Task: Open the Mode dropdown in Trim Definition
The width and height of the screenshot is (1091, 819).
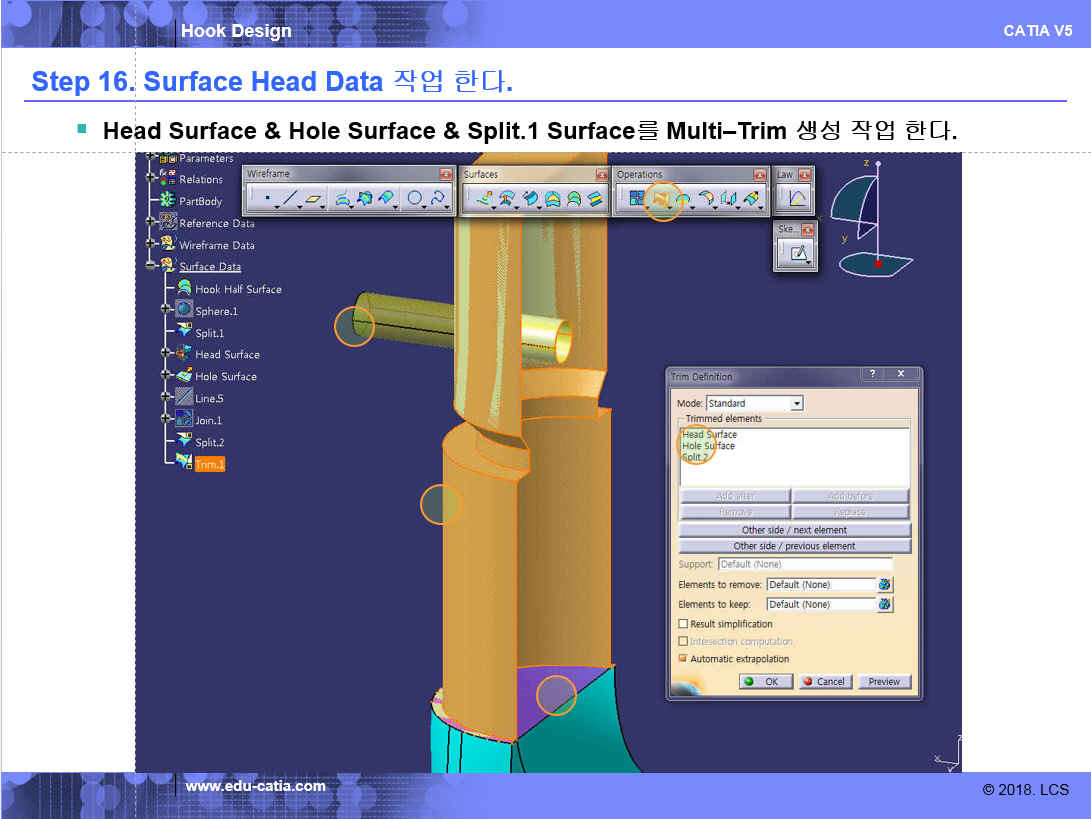Action: click(x=797, y=403)
